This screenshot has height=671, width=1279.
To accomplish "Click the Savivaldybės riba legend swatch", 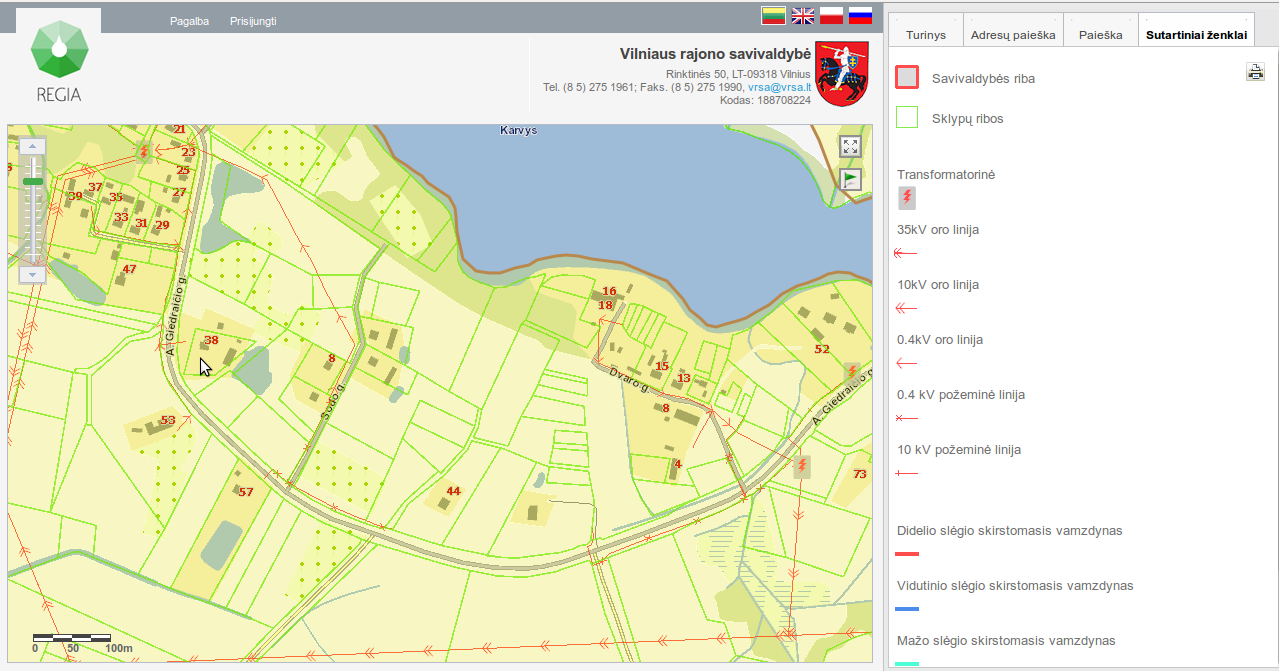I will (907, 77).
